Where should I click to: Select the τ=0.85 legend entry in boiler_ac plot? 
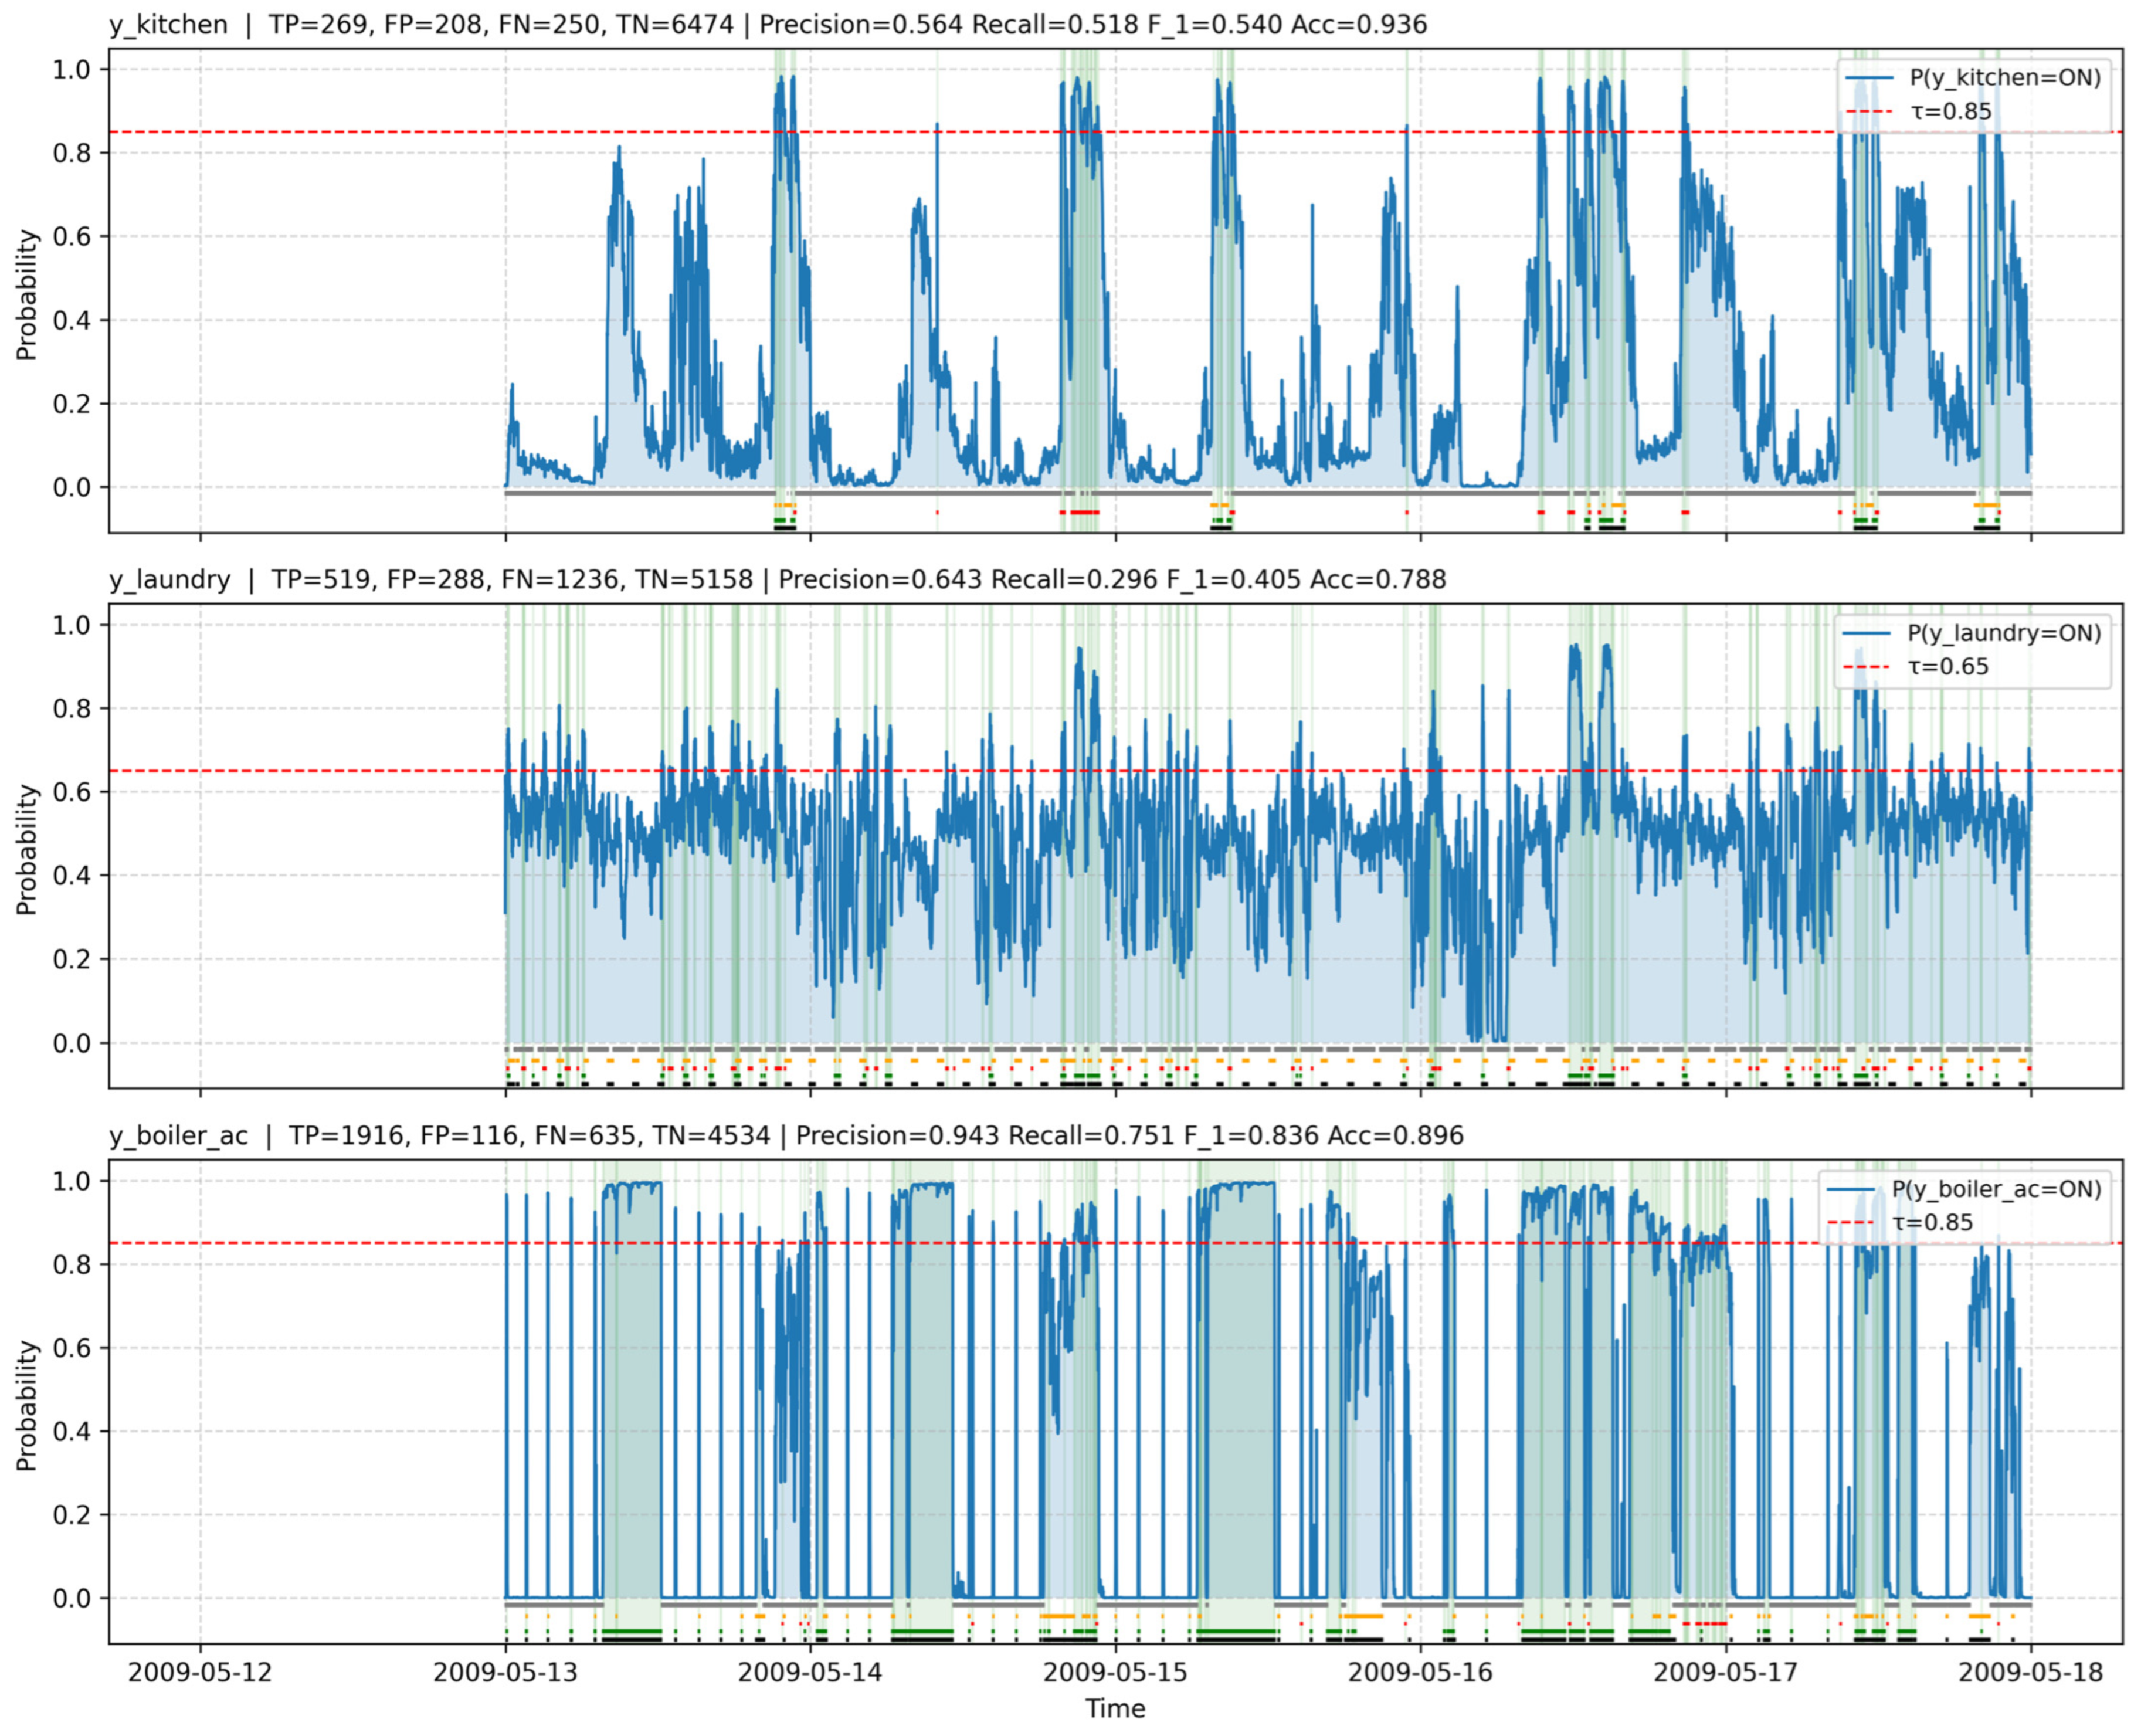click(1900, 1222)
